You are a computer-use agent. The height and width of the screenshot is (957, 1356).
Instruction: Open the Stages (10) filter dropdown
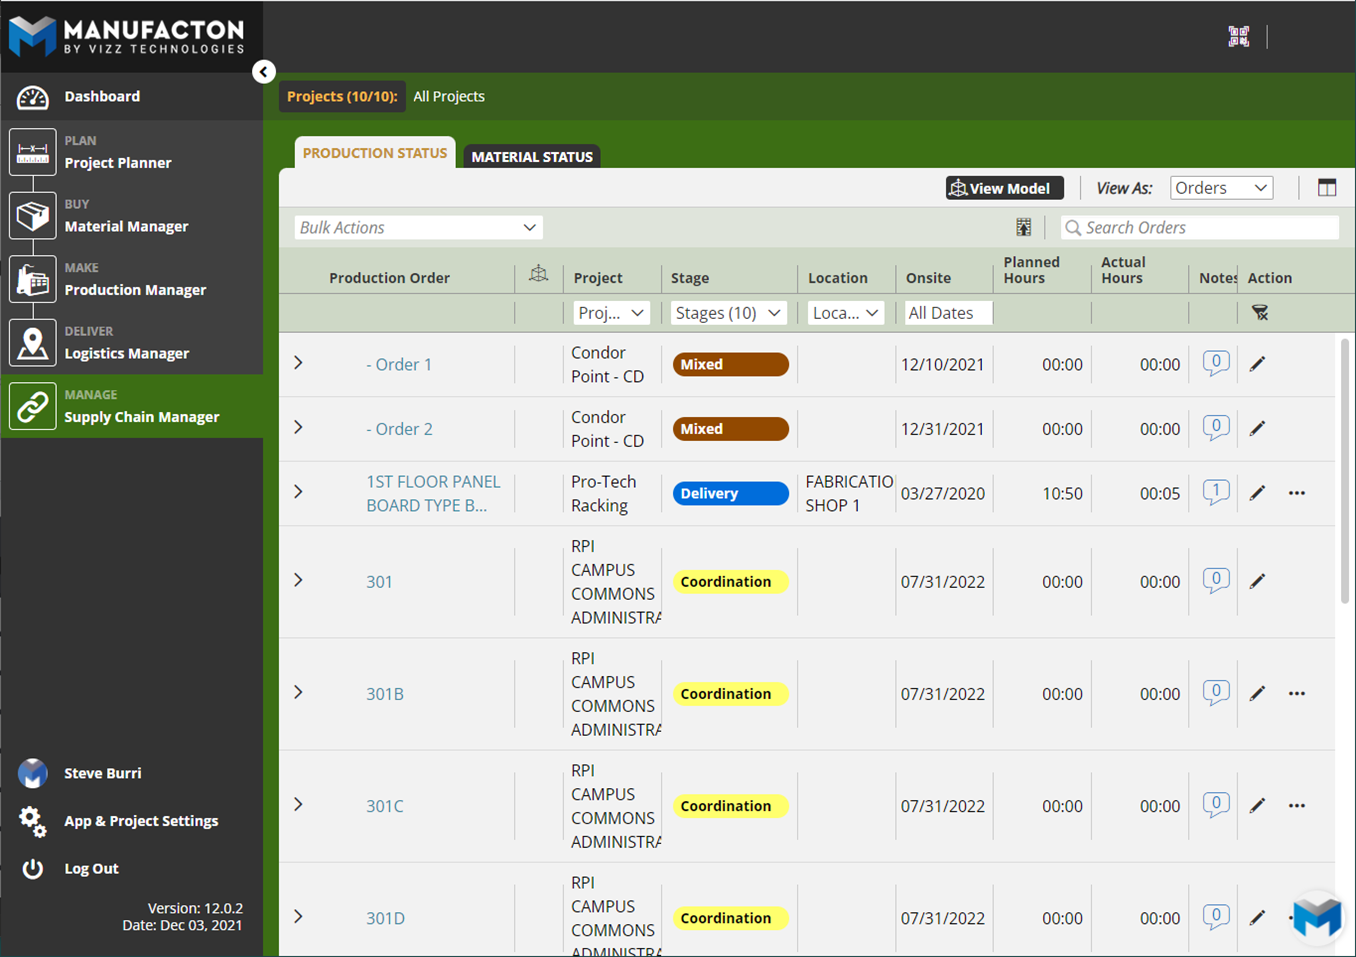(x=727, y=313)
